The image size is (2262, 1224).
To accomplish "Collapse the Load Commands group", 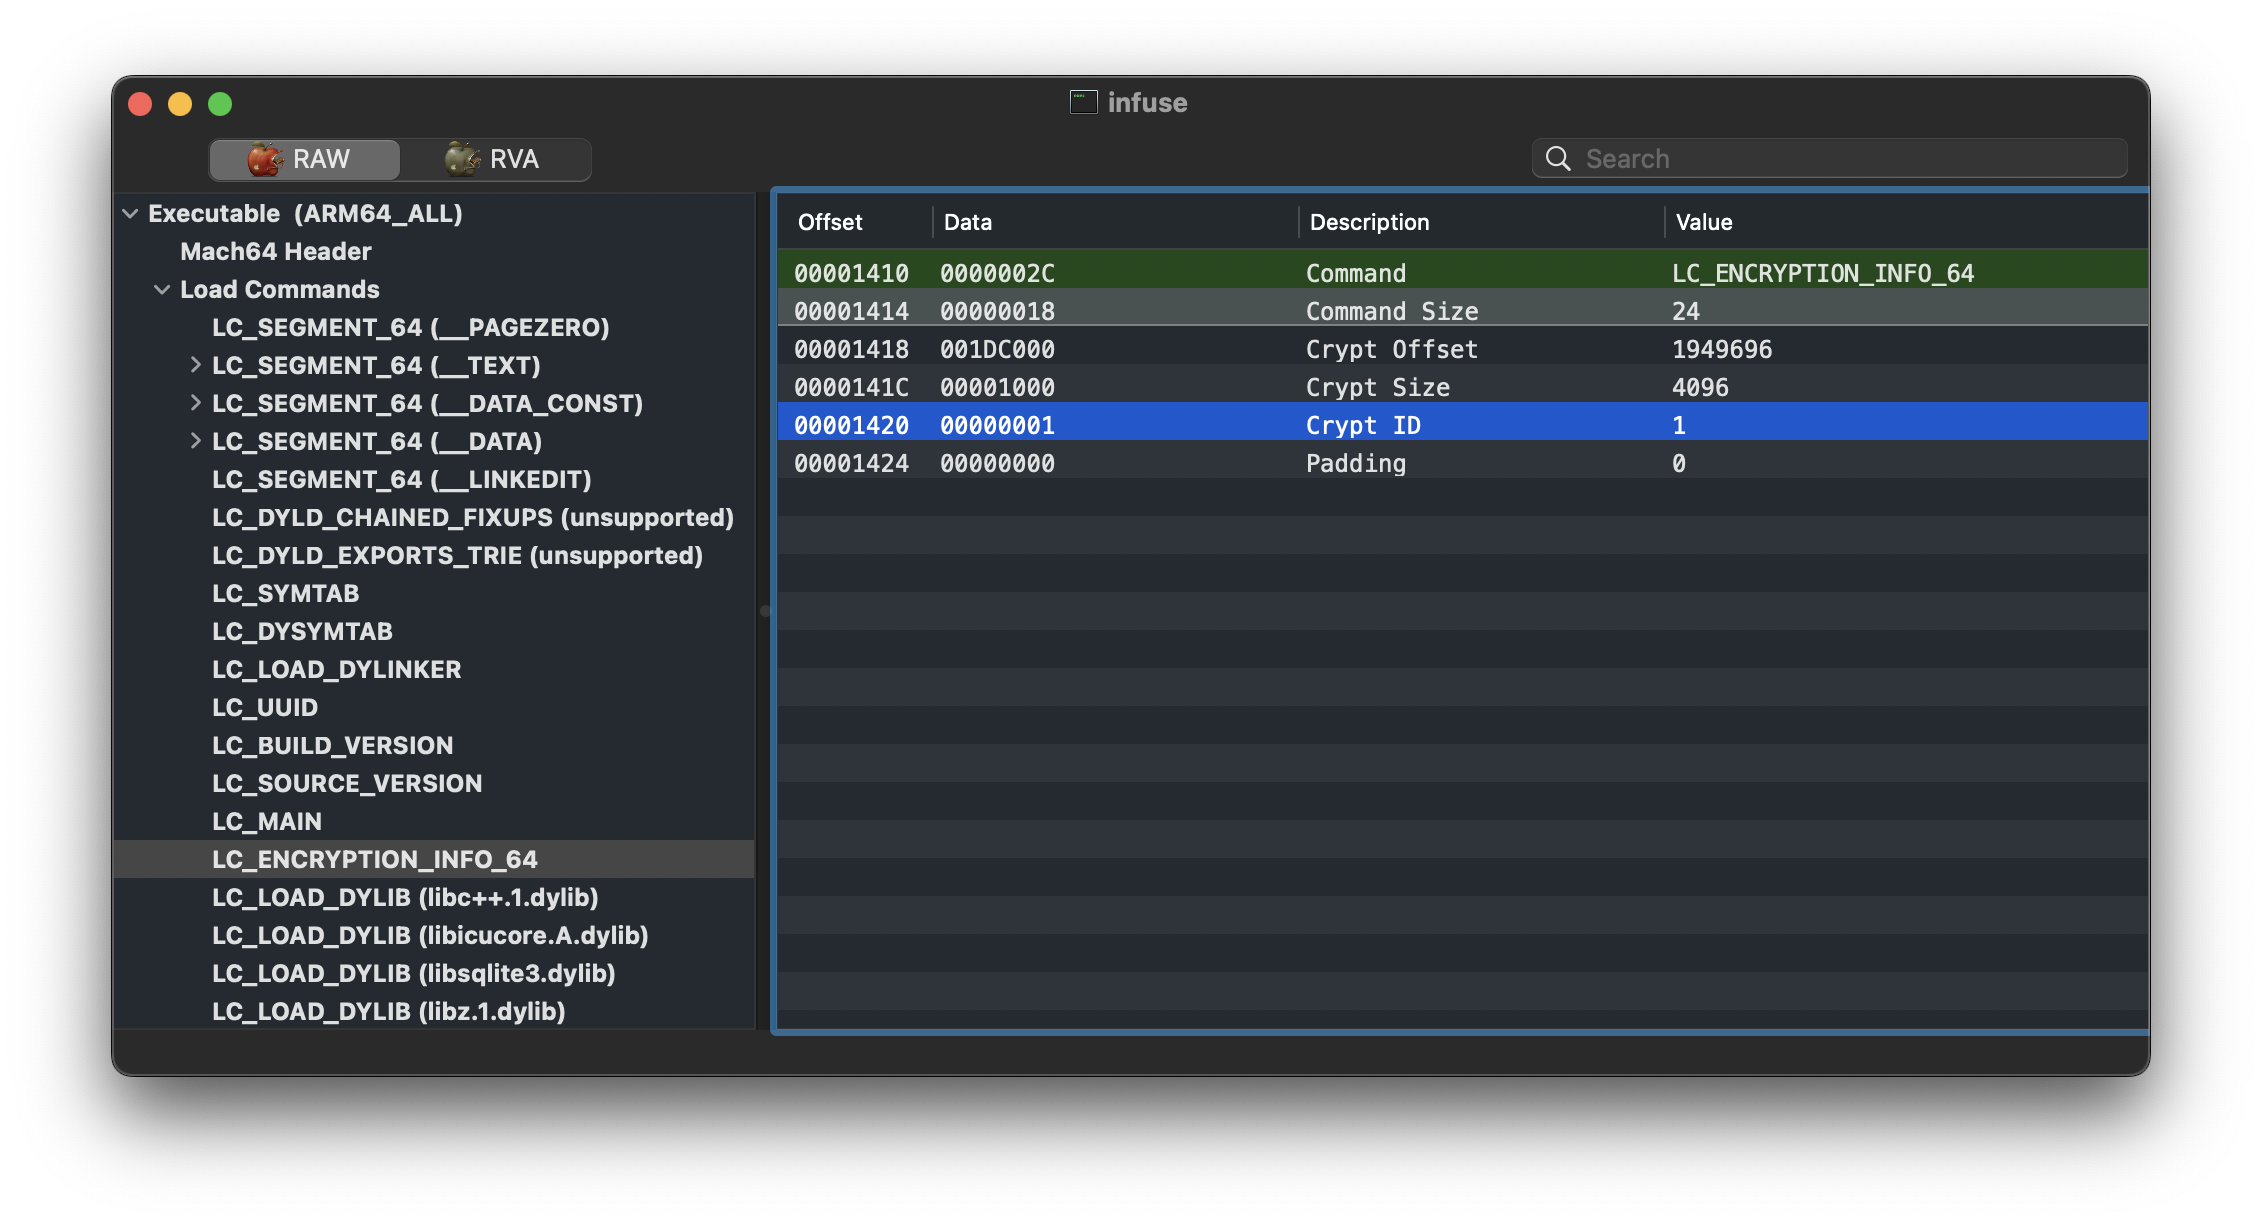I will pos(162,289).
